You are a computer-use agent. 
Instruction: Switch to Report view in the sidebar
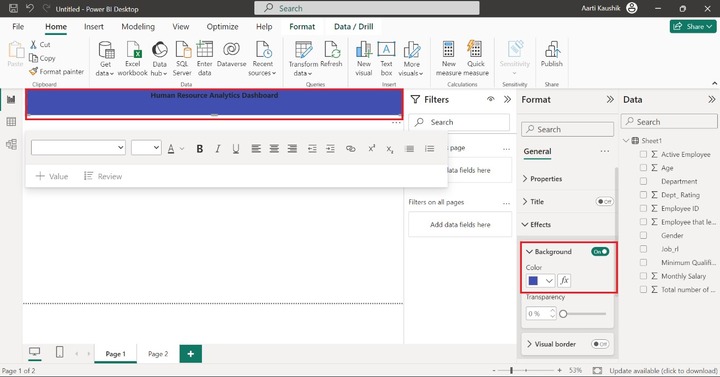pyautogui.click(x=11, y=99)
